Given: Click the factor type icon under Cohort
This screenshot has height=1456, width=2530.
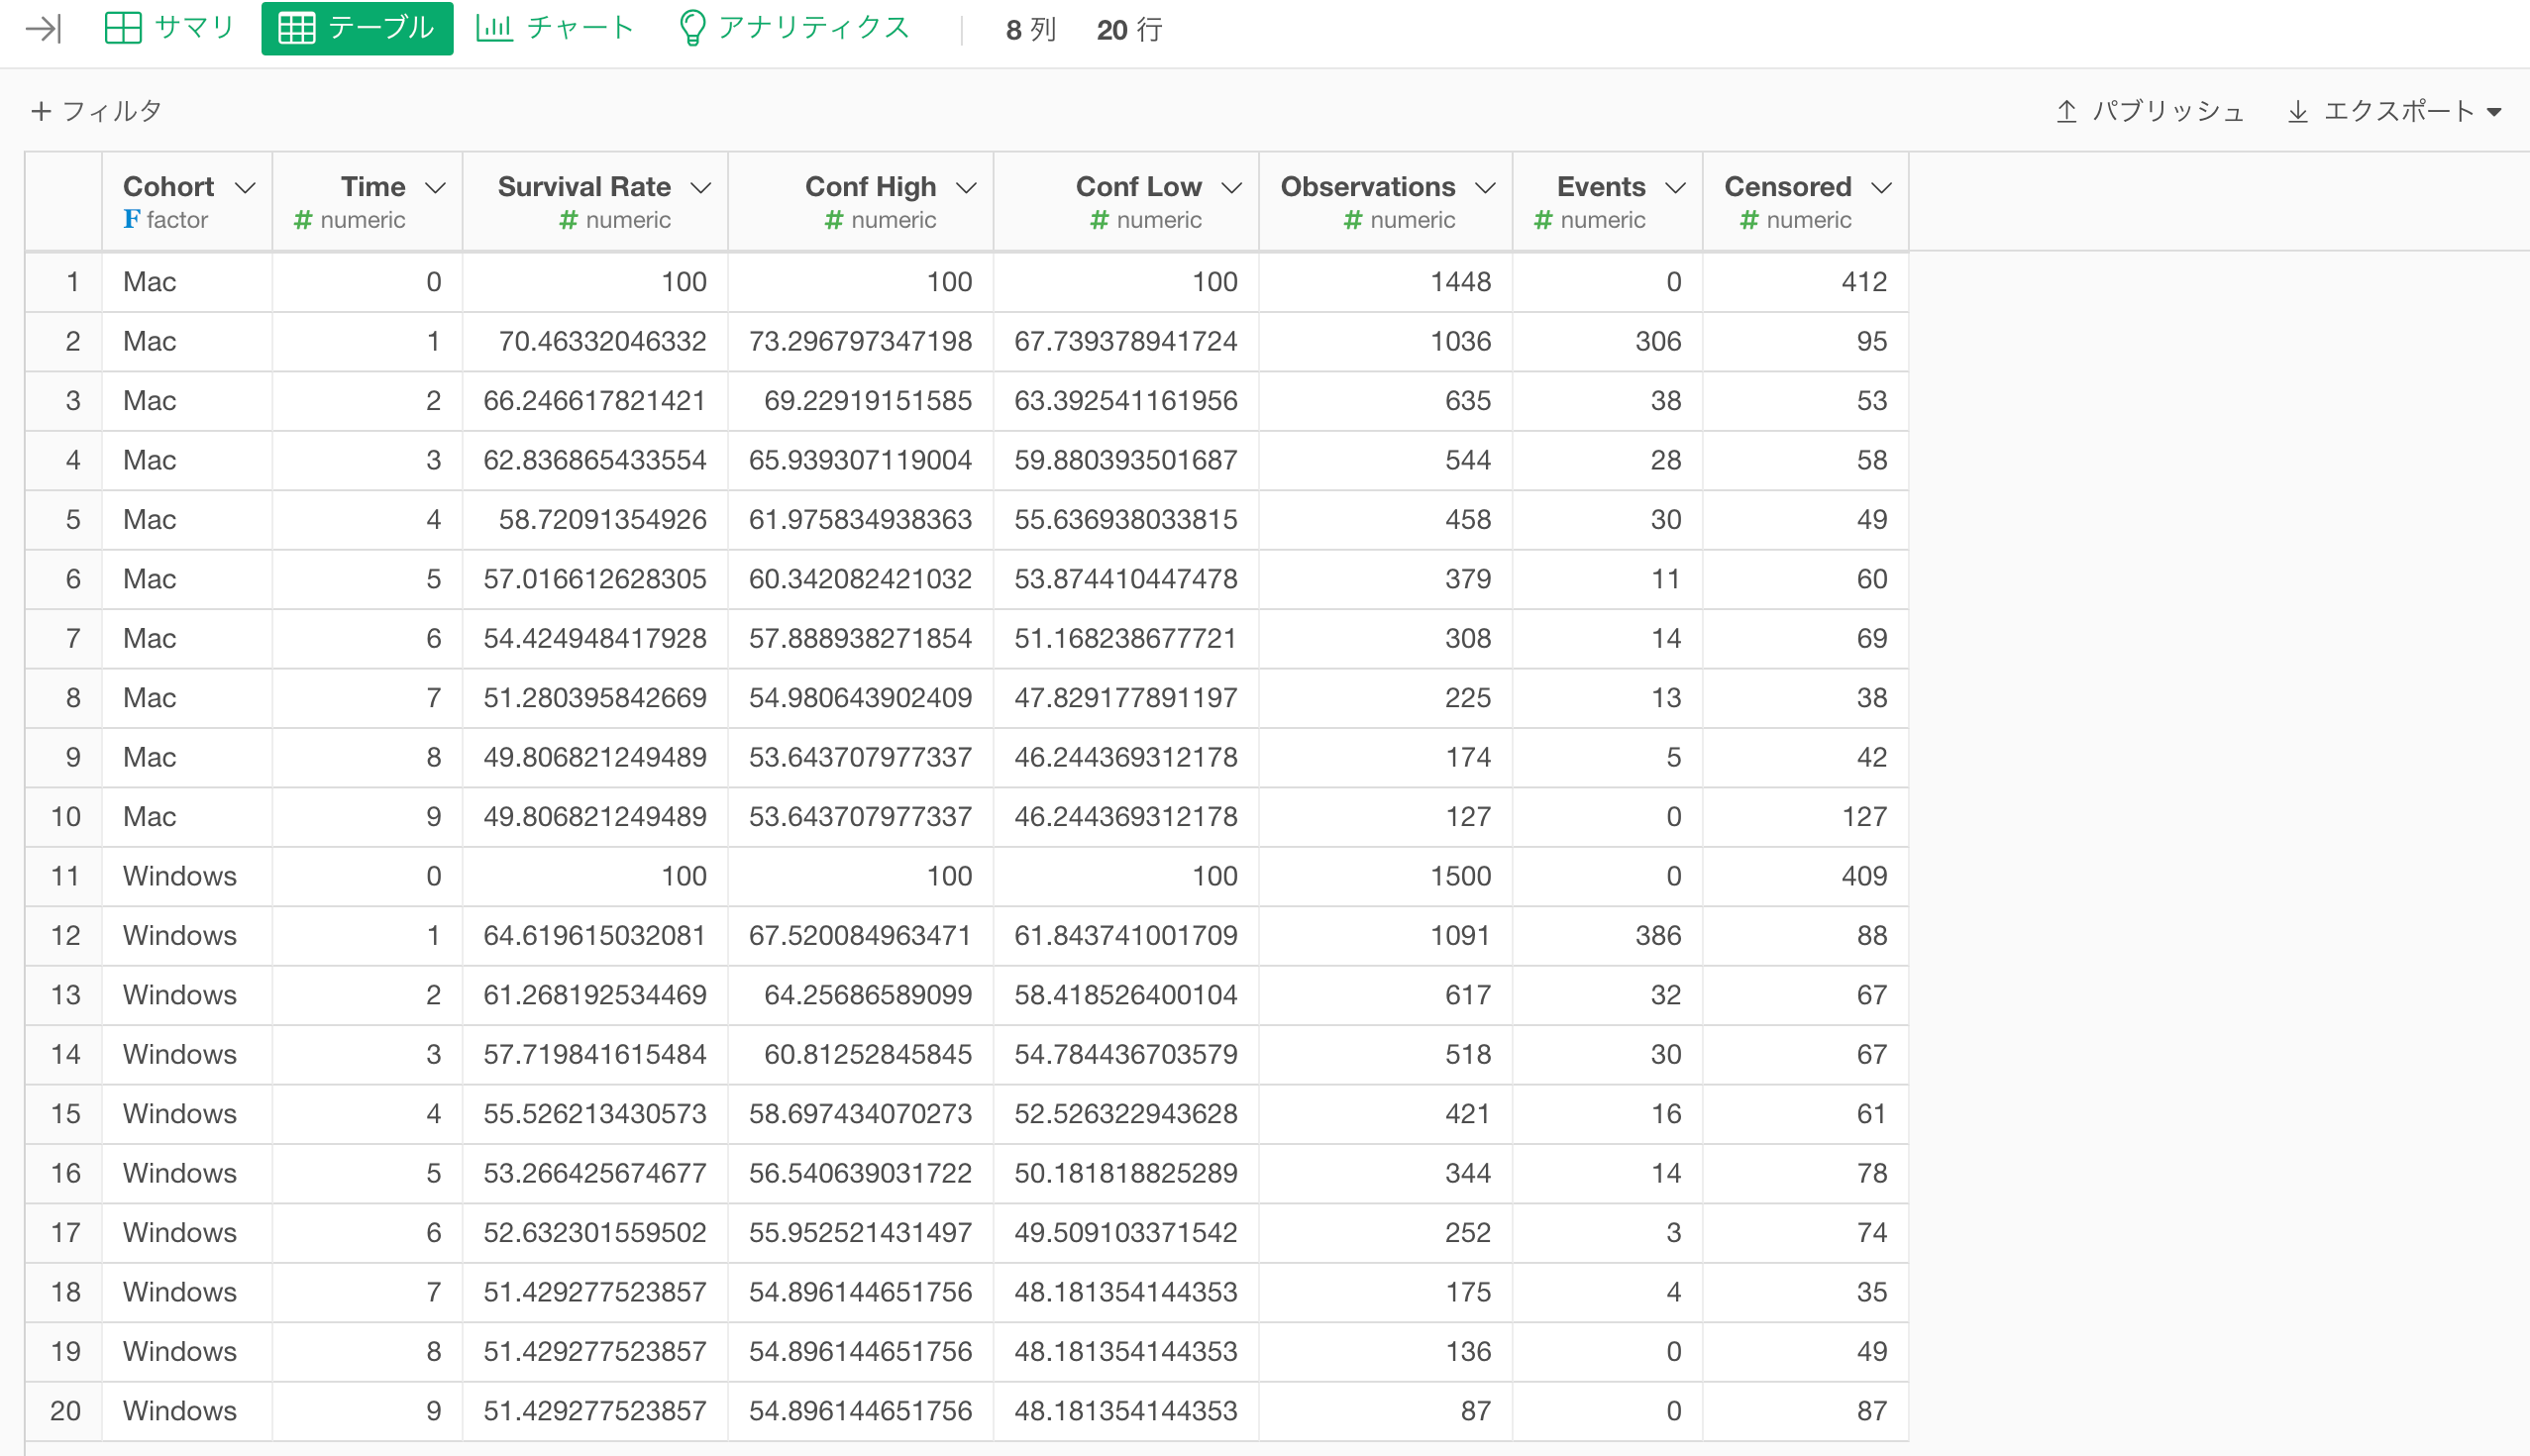Looking at the screenshot, I should tap(132, 219).
